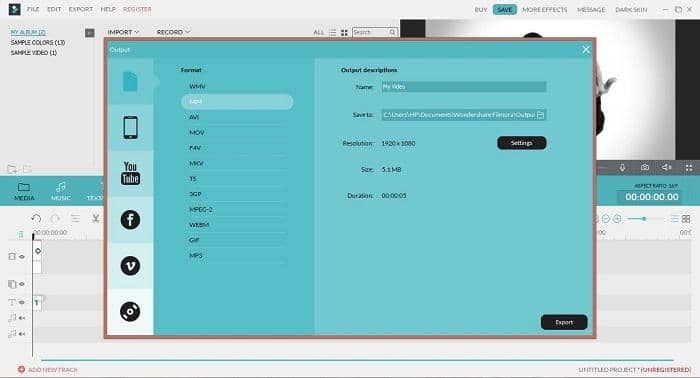Click the folder browse icon beside Save to path
The width and height of the screenshot is (700, 378).
click(x=540, y=115)
